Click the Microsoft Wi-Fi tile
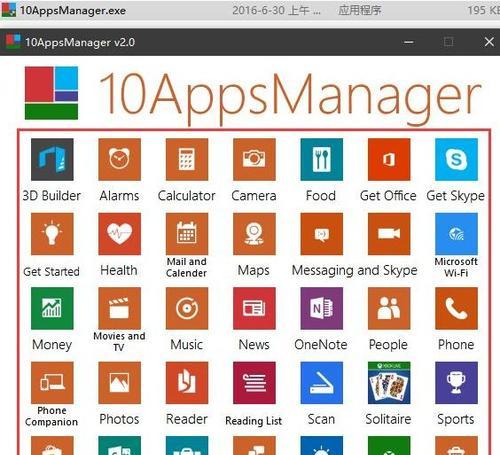The height and width of the screenshot is (455, 500). [x=456, y=234]
